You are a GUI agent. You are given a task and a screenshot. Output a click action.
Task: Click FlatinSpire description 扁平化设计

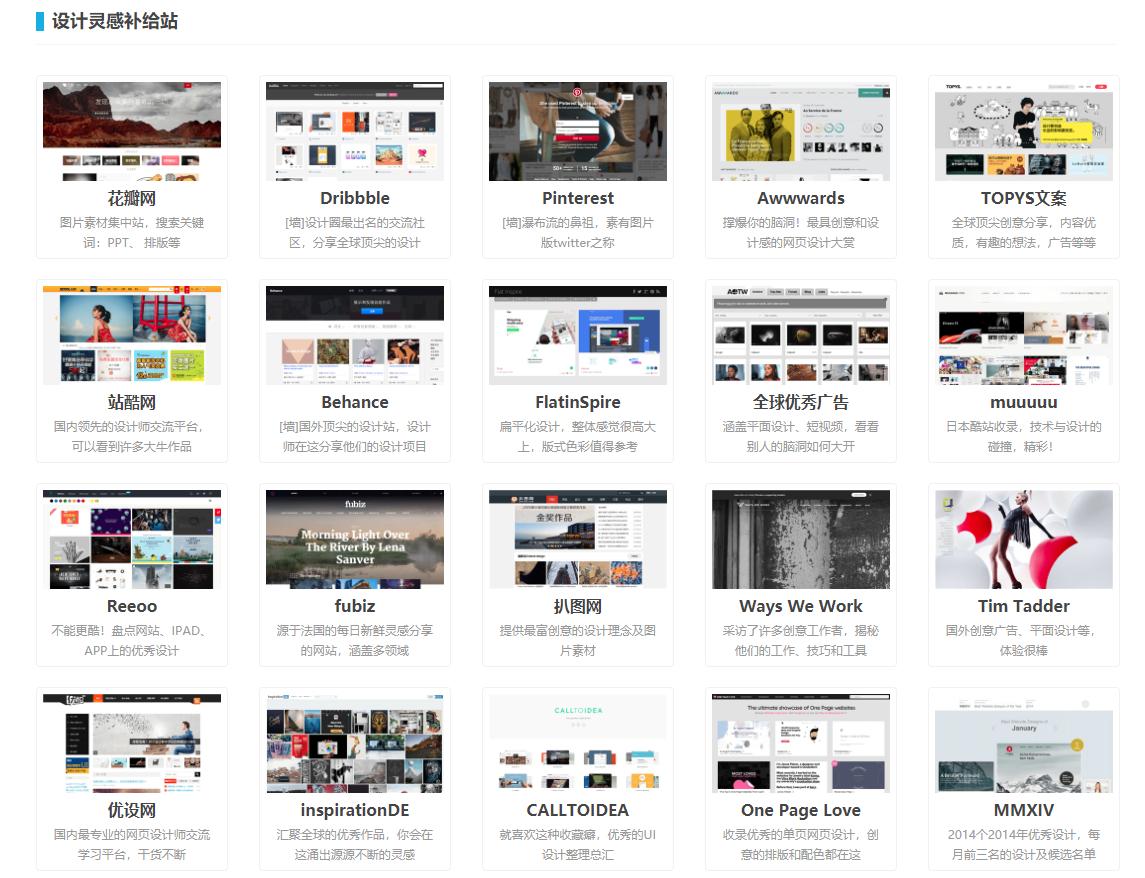(x=578, y=436)
